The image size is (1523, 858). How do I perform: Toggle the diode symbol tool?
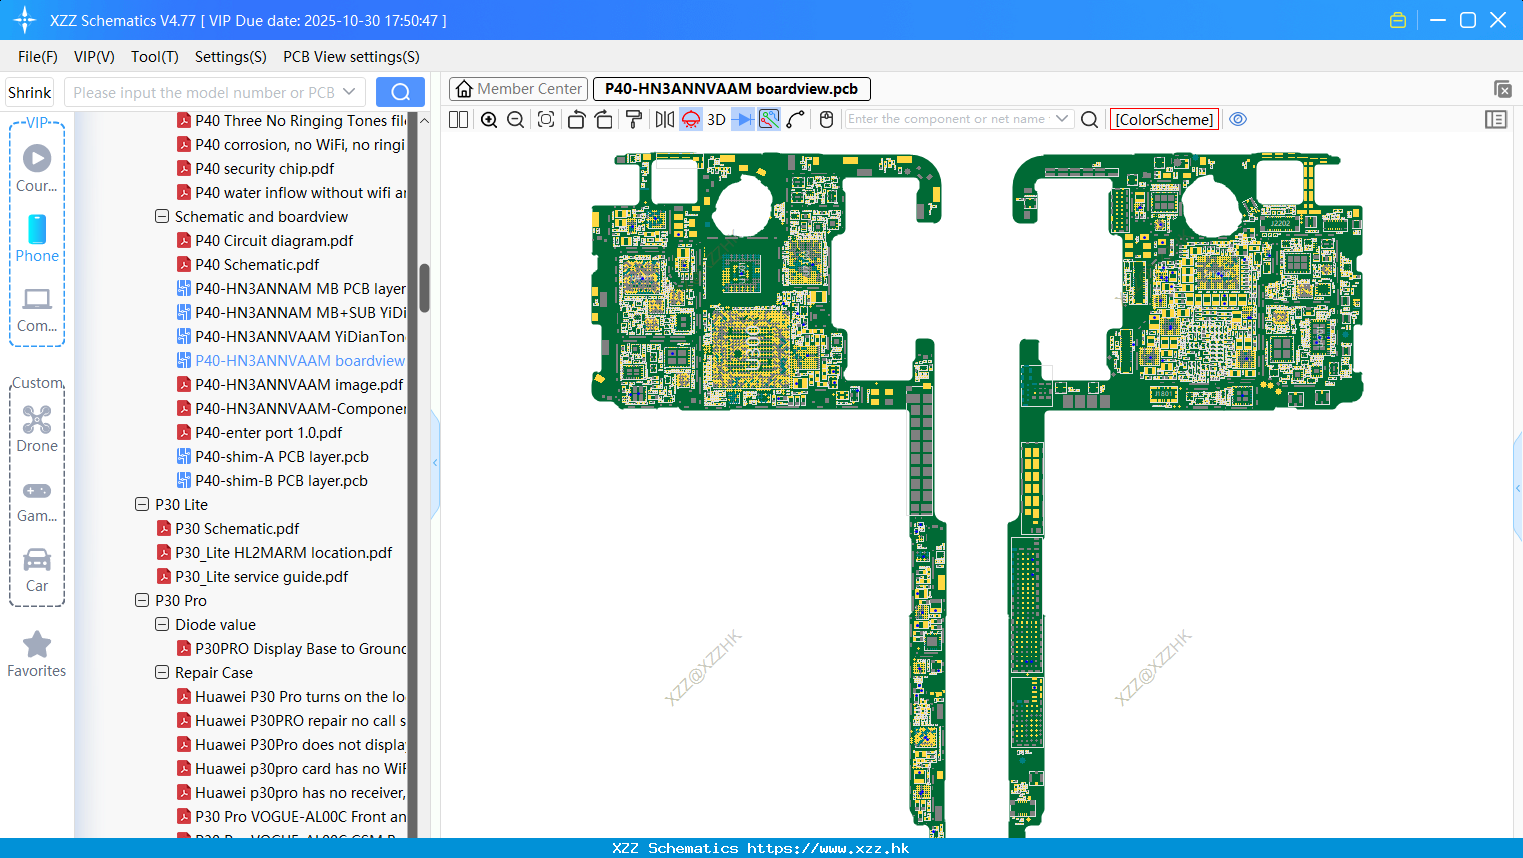(743, 119)
